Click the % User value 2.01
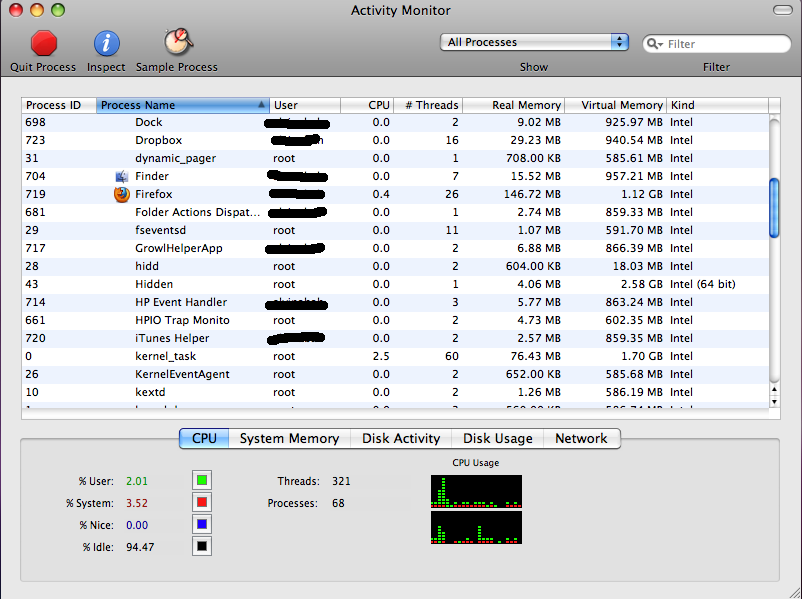Screen dimensions: 802x599 (x=137, y=481)
